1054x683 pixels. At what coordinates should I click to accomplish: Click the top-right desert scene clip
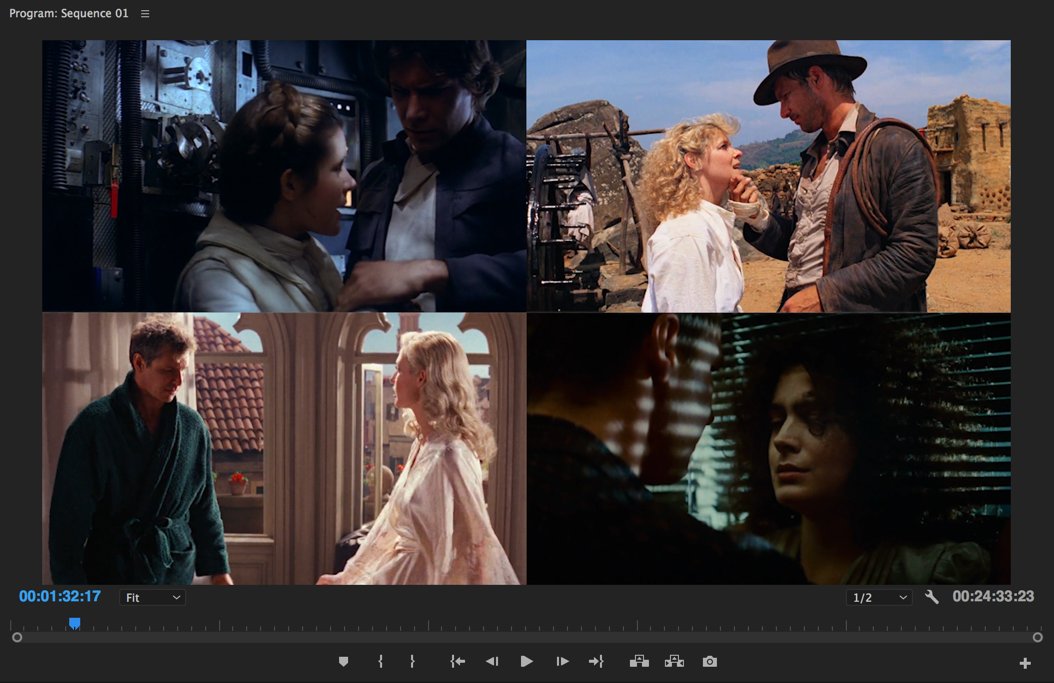coord(768,175)
